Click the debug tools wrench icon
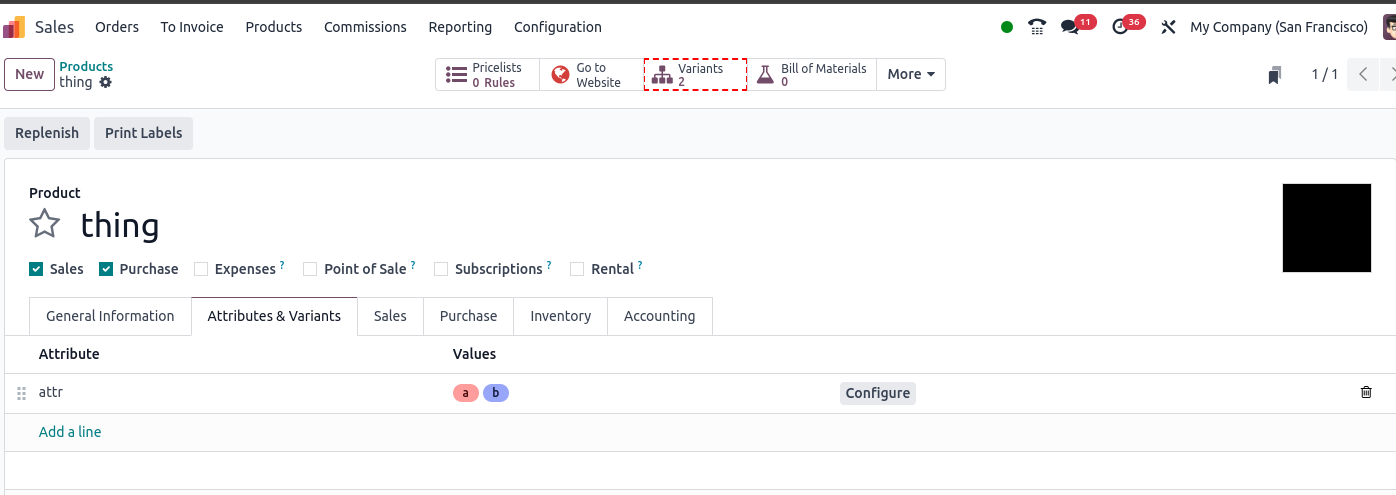Screen dimensions: 1396x495 tap(1168, 27)
